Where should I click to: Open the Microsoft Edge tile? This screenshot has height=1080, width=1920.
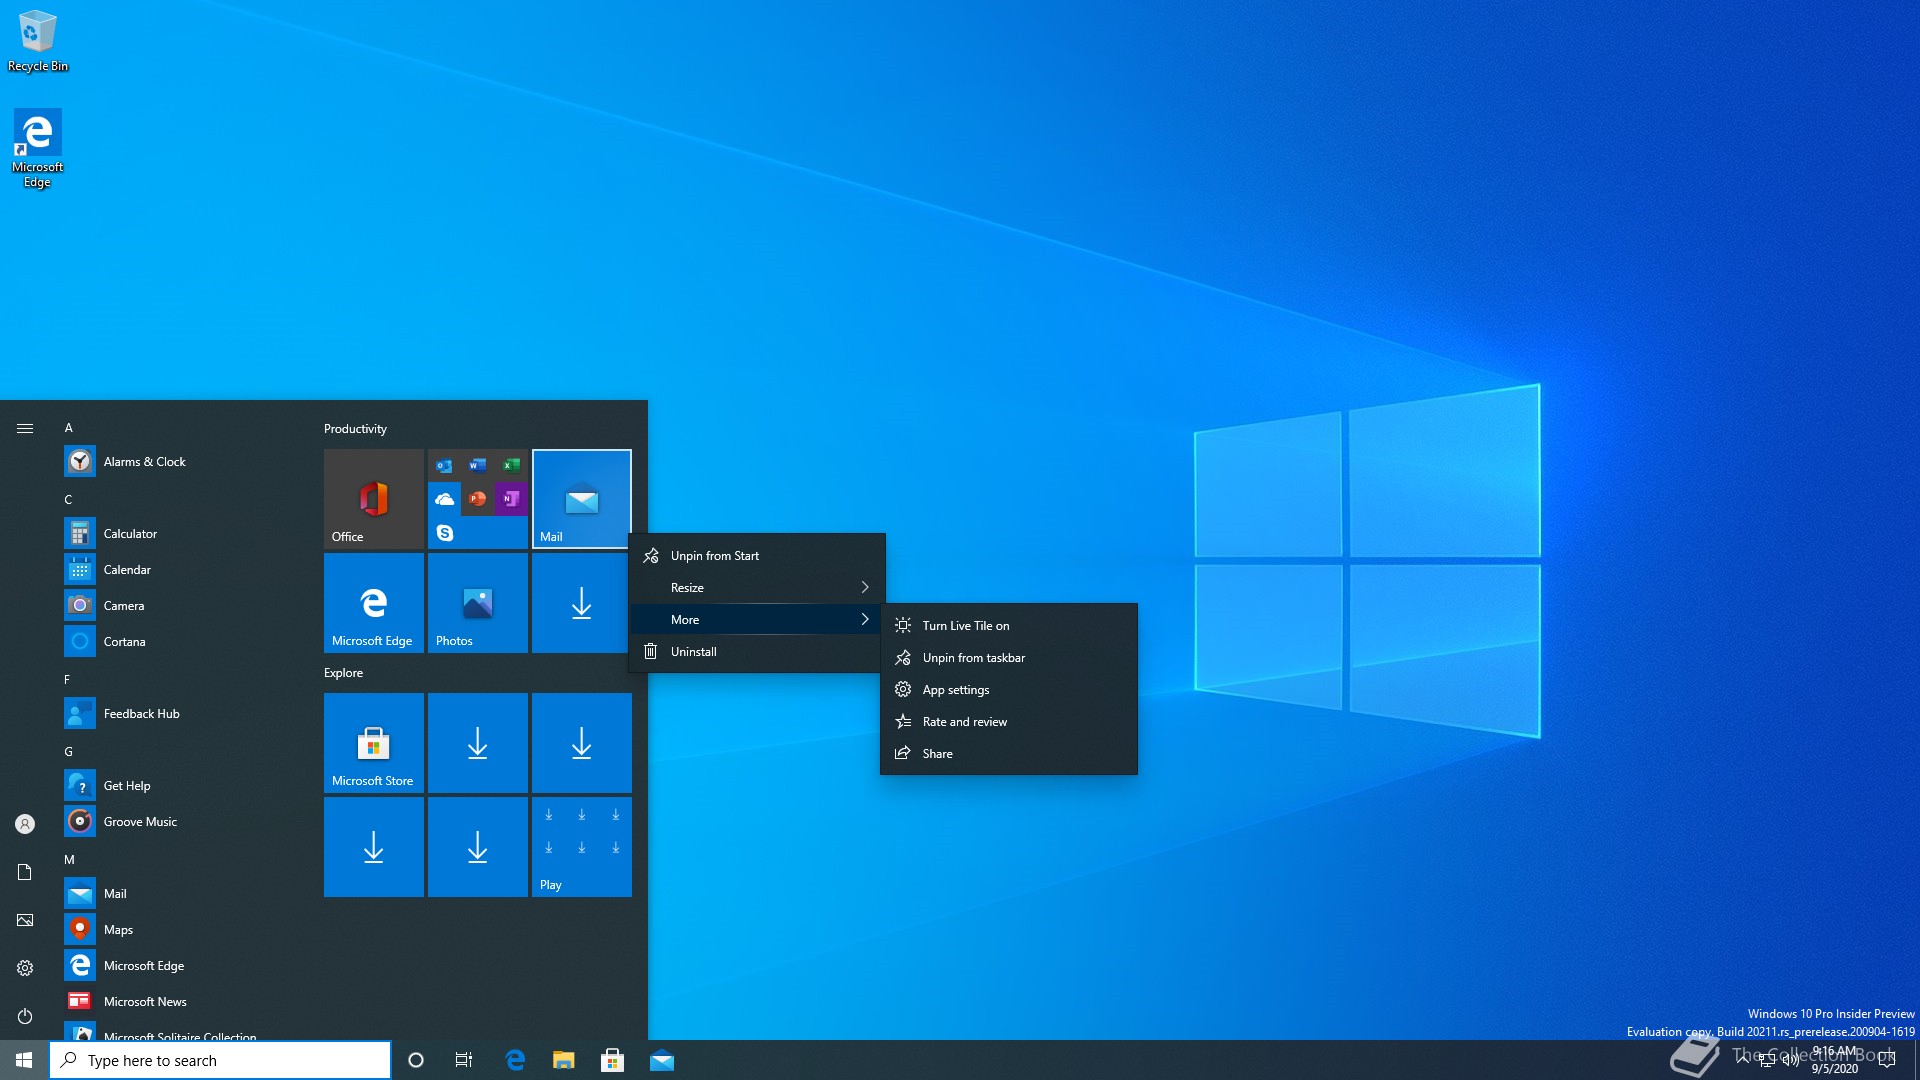(374, 603)
